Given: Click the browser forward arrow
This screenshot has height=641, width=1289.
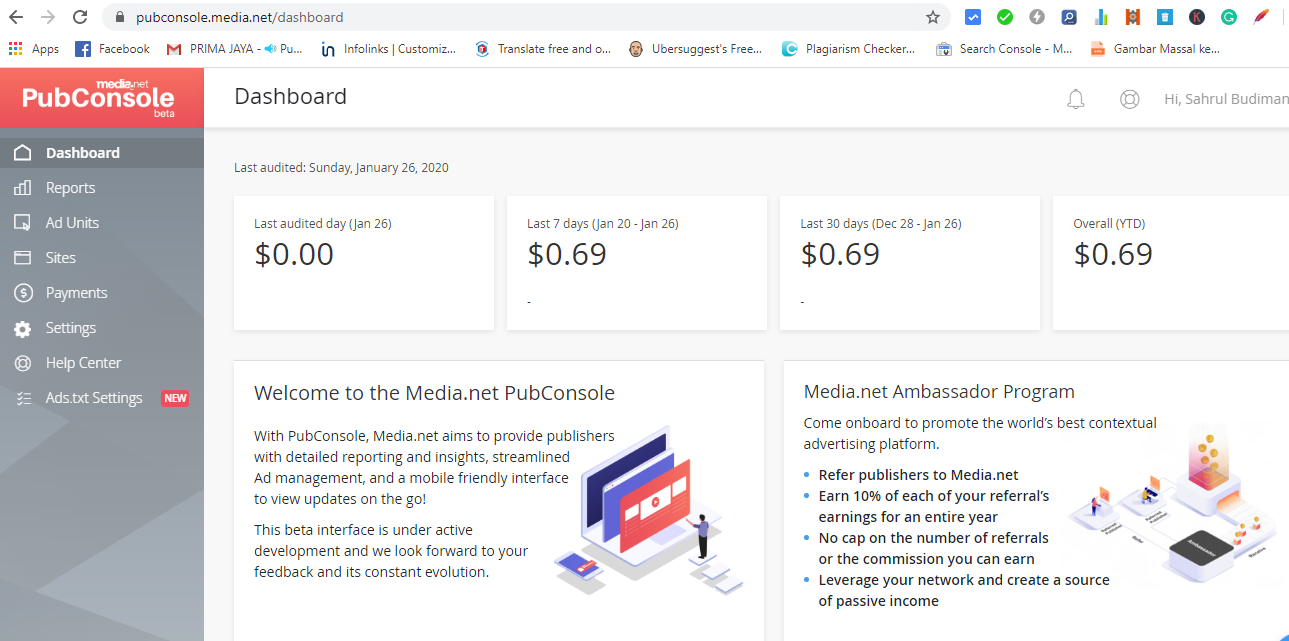Looking at the screenshot, I should 48,17.
